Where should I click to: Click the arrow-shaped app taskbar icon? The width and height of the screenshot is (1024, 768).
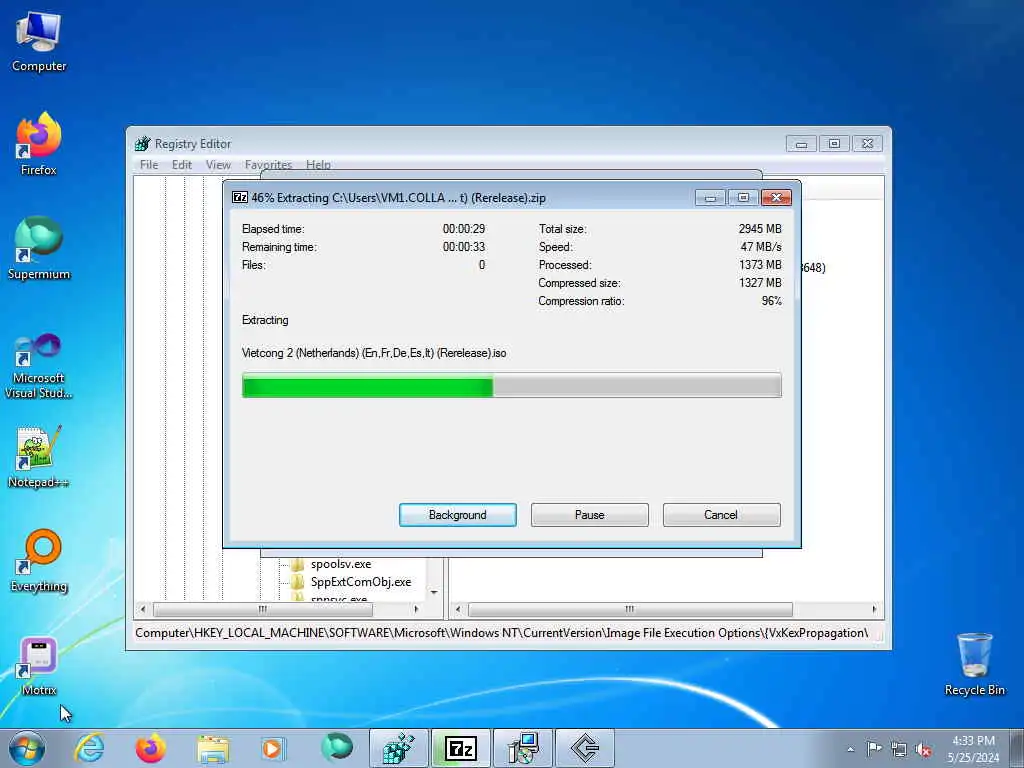584,748
